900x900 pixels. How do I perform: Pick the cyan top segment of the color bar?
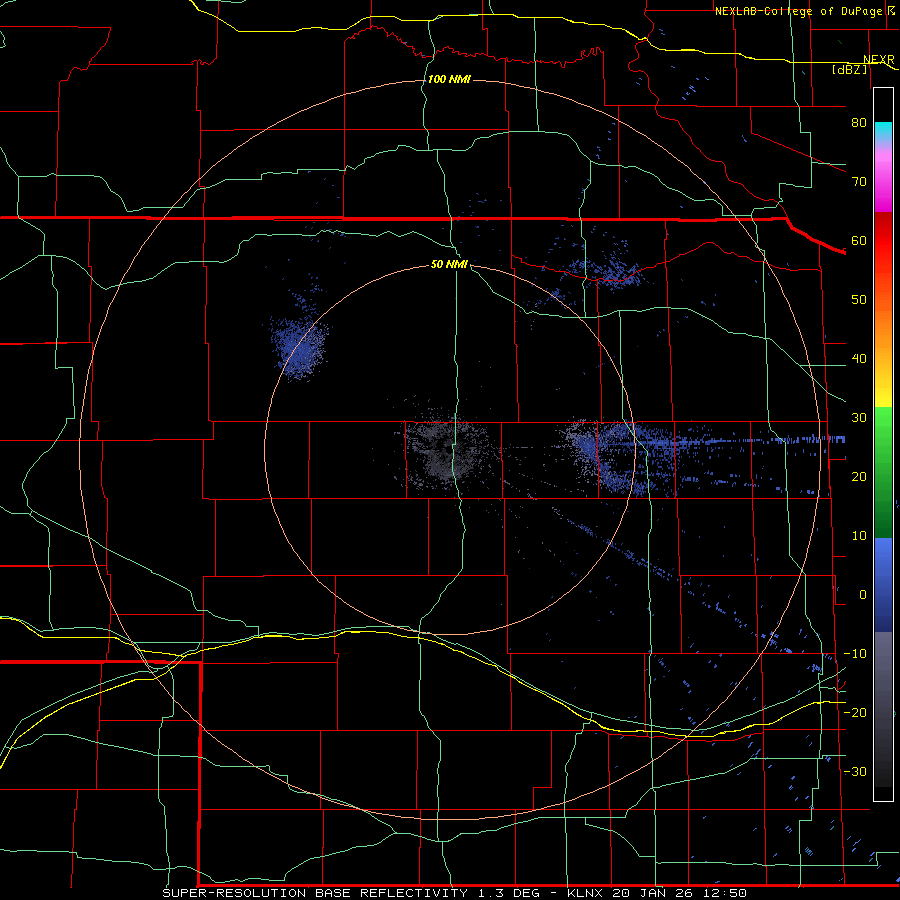[883, 130]
